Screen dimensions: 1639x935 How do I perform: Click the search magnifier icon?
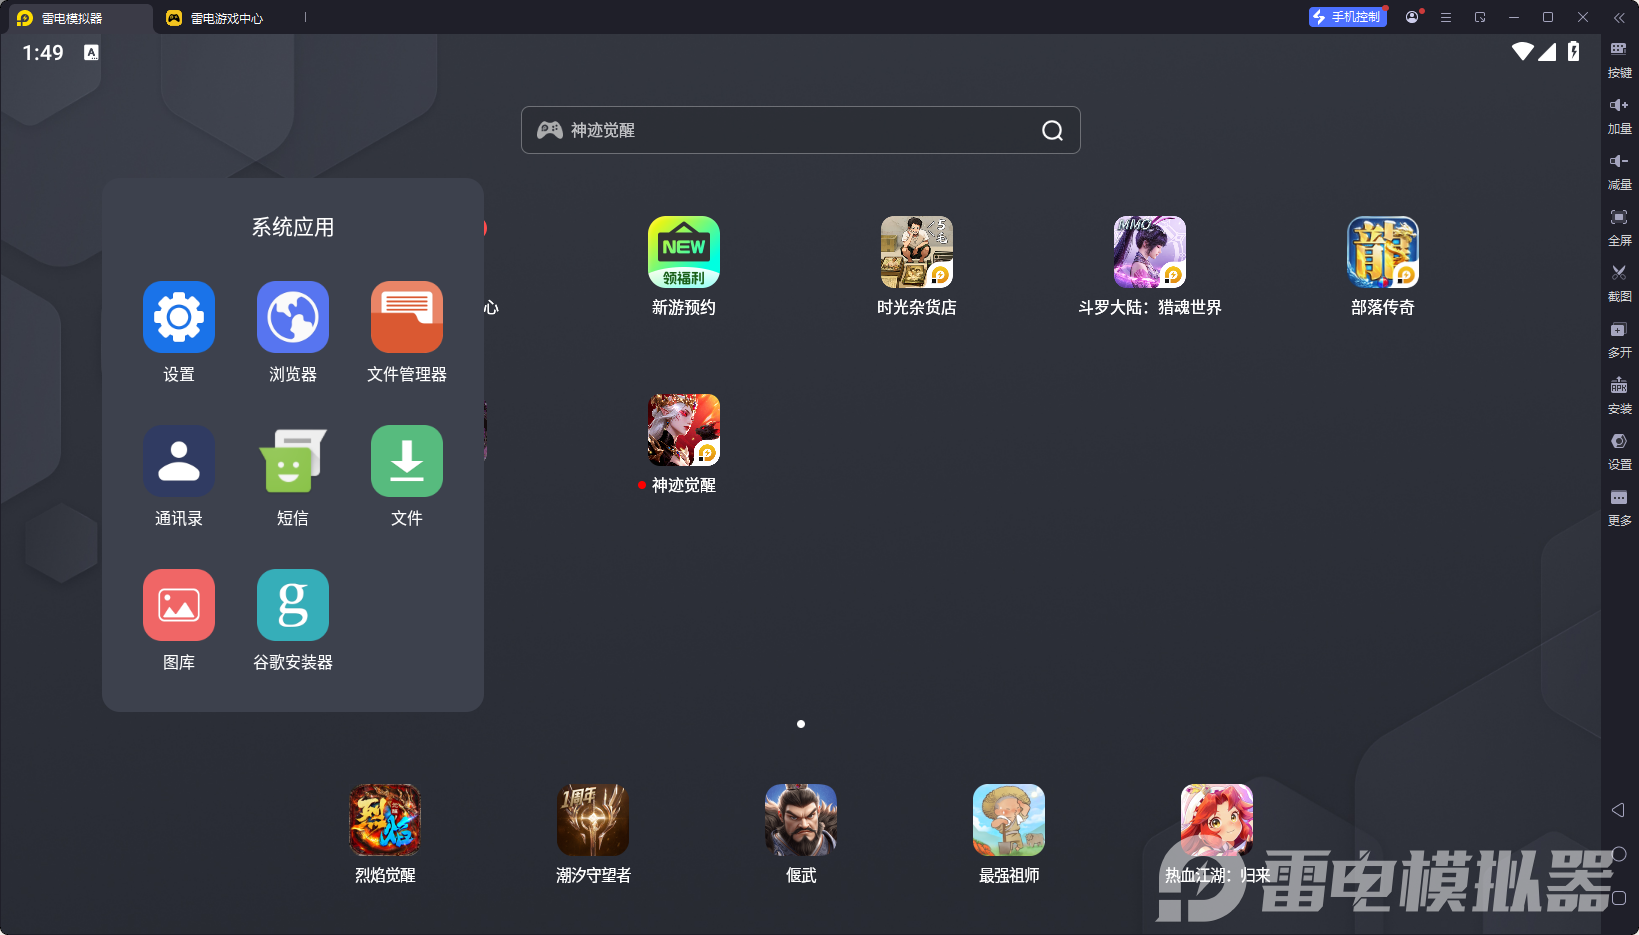pyautogui.click(x=1052, y=130)
